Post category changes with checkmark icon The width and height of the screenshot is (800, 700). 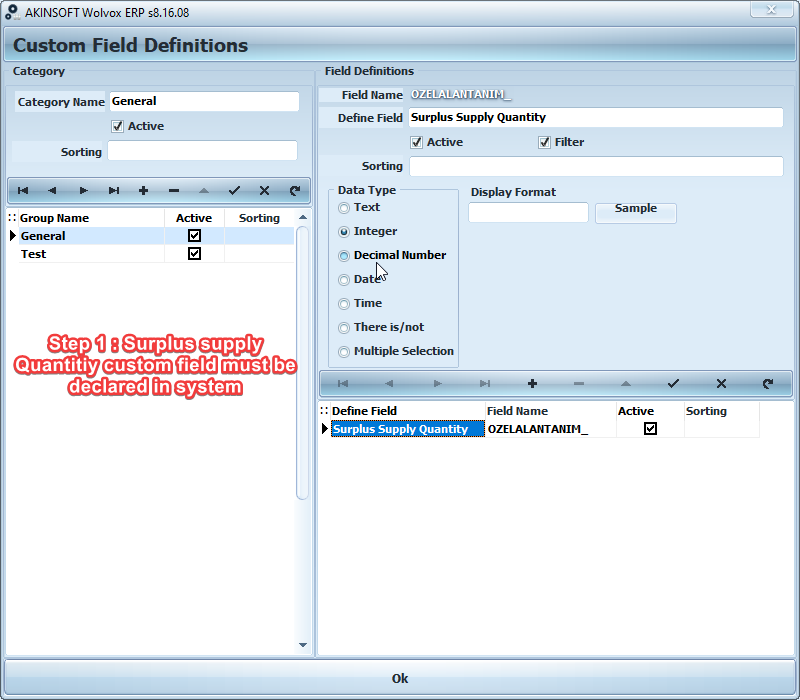coord(234,191)
